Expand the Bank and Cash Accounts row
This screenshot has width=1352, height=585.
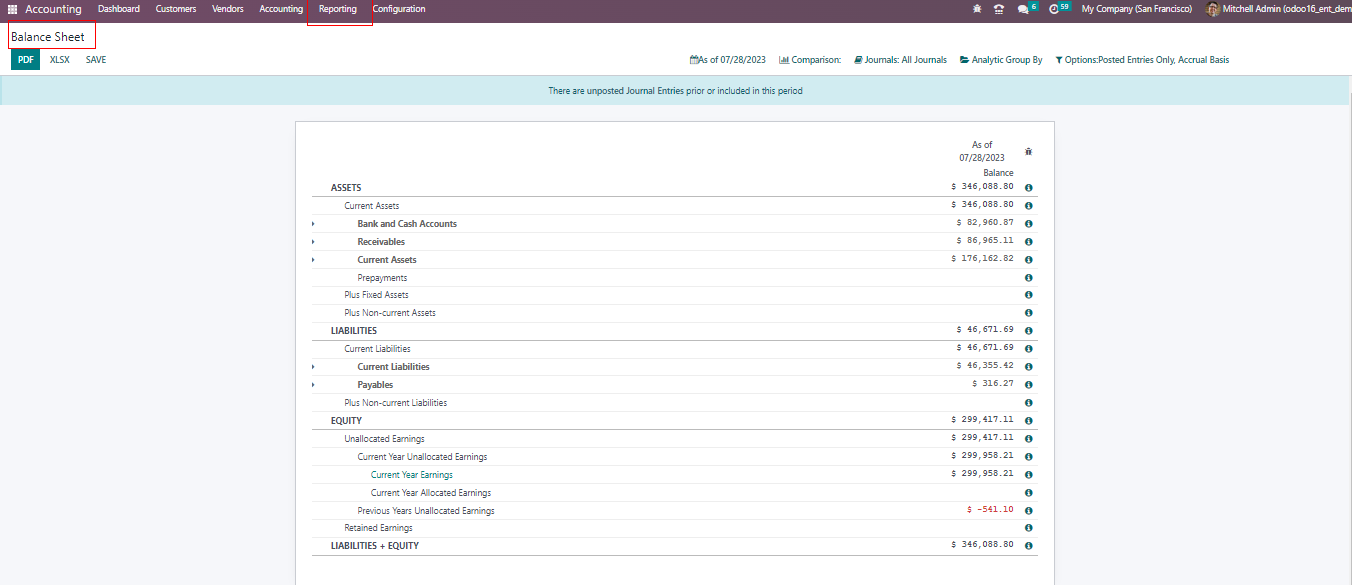tap(313, 224)
